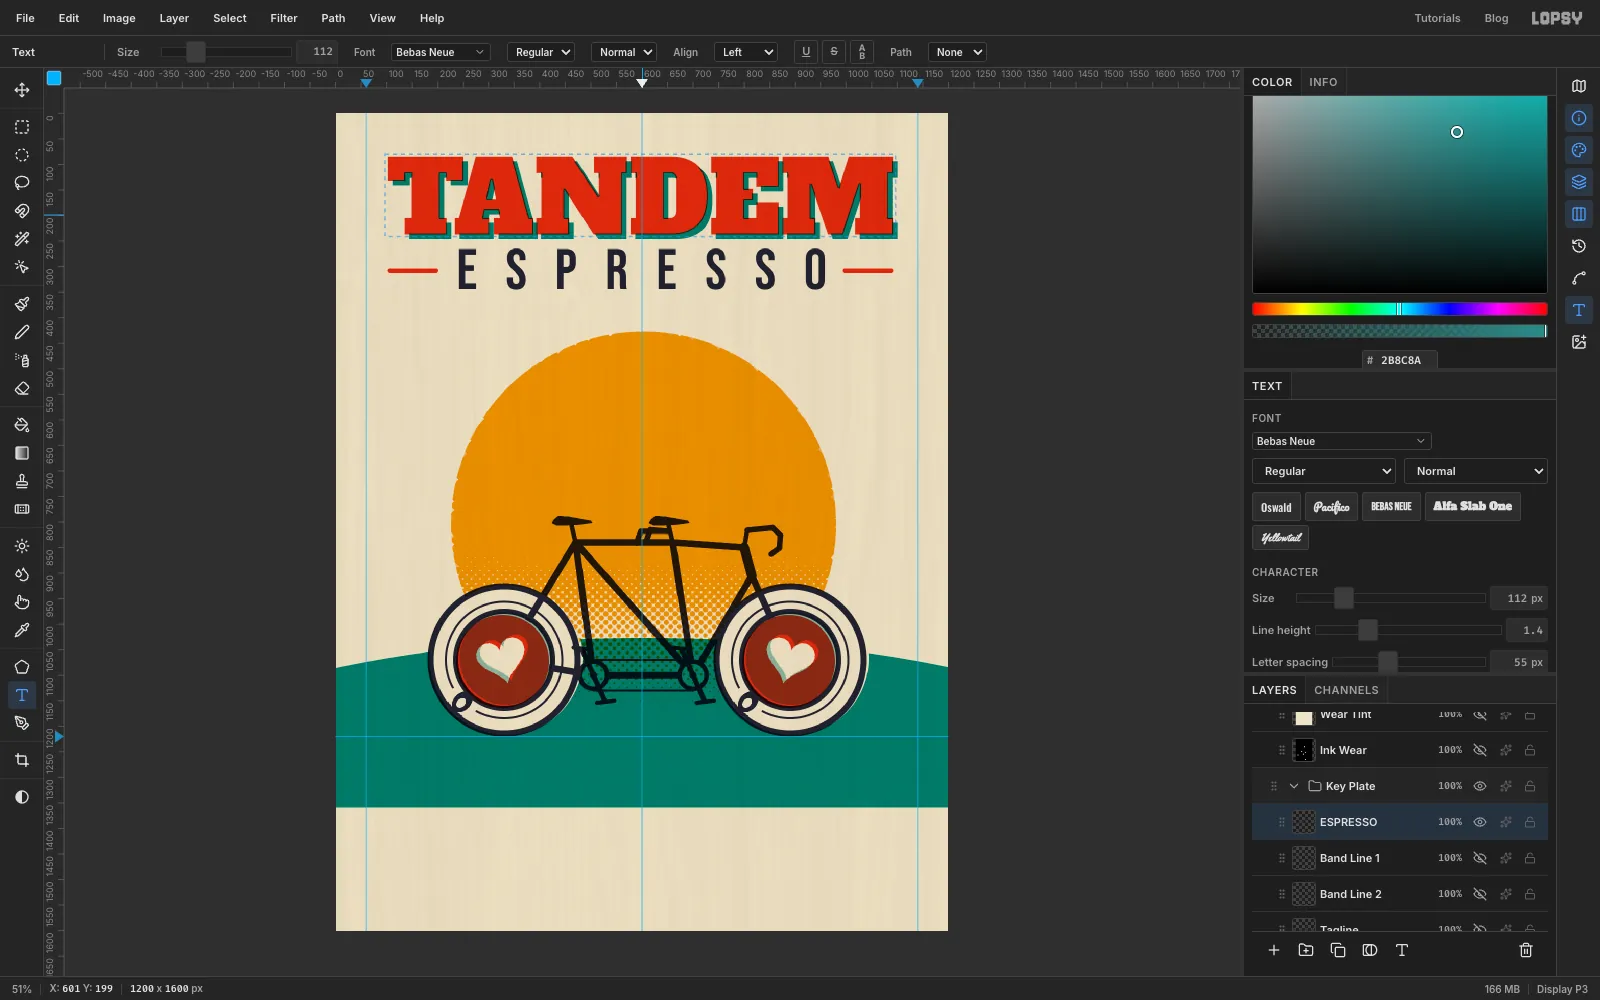Open the Align dropdown set to Left
Screen dimensions: 1600x1000
pos(746,52)
